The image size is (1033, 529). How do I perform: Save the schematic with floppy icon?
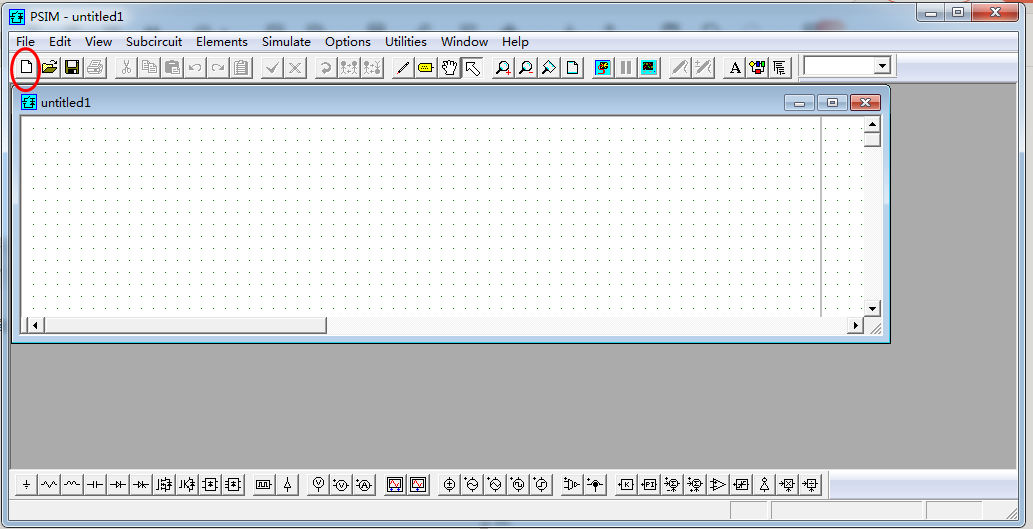[72, 67]
